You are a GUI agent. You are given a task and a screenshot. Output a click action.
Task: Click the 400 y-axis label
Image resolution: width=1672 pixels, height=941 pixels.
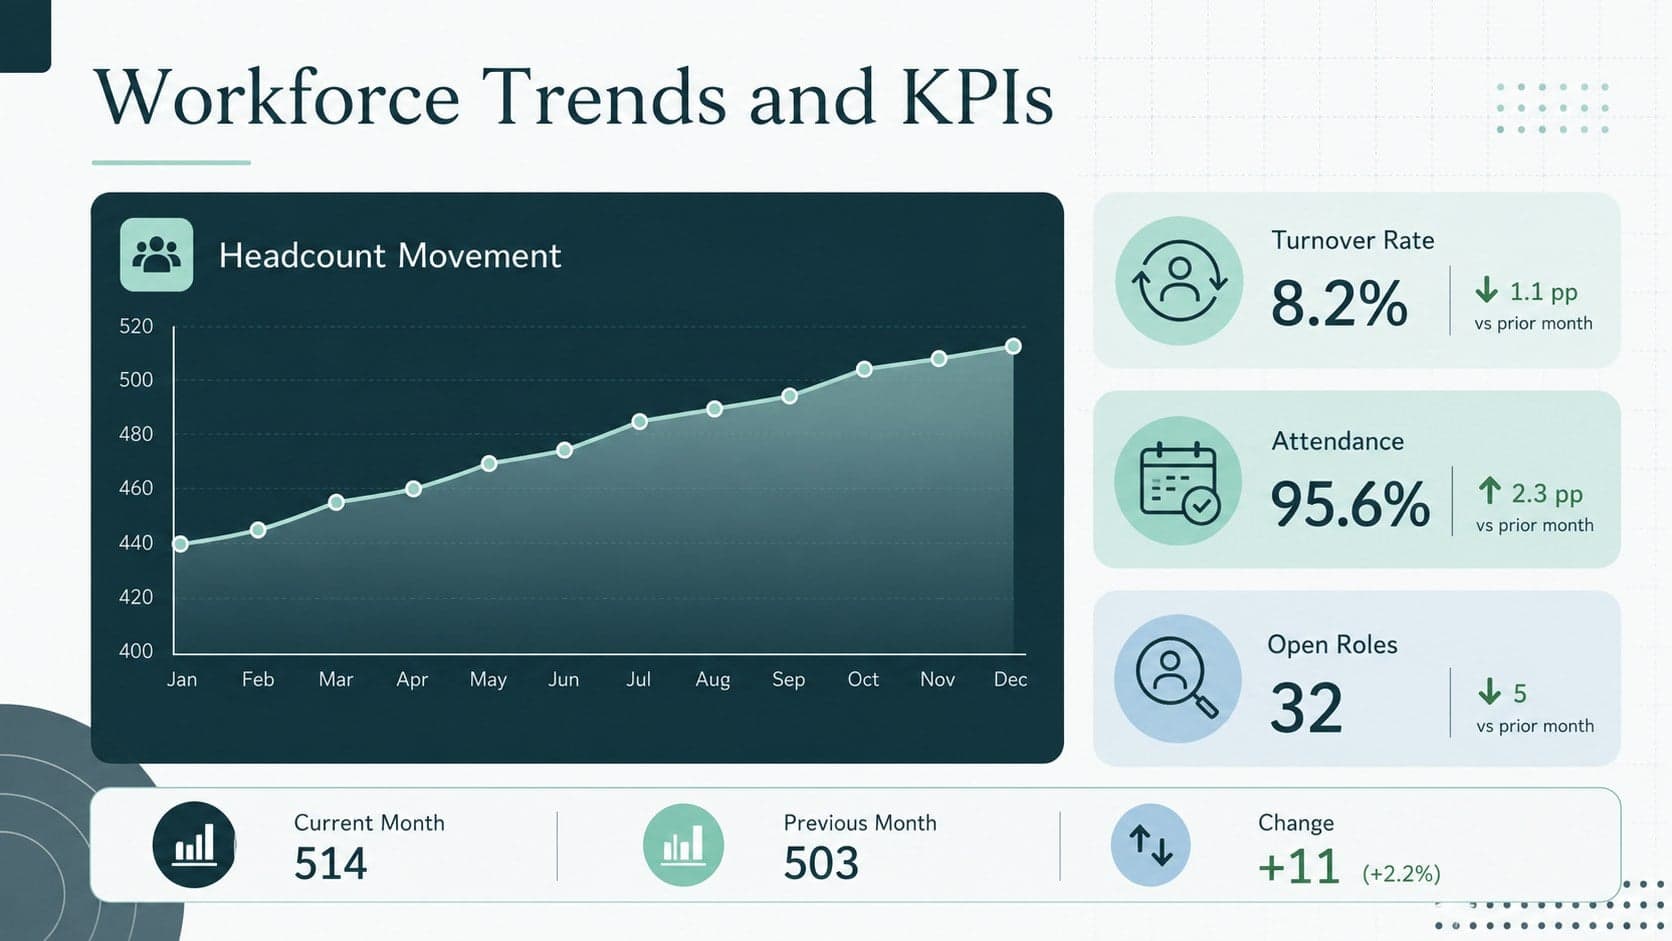(x=136, y=651)
